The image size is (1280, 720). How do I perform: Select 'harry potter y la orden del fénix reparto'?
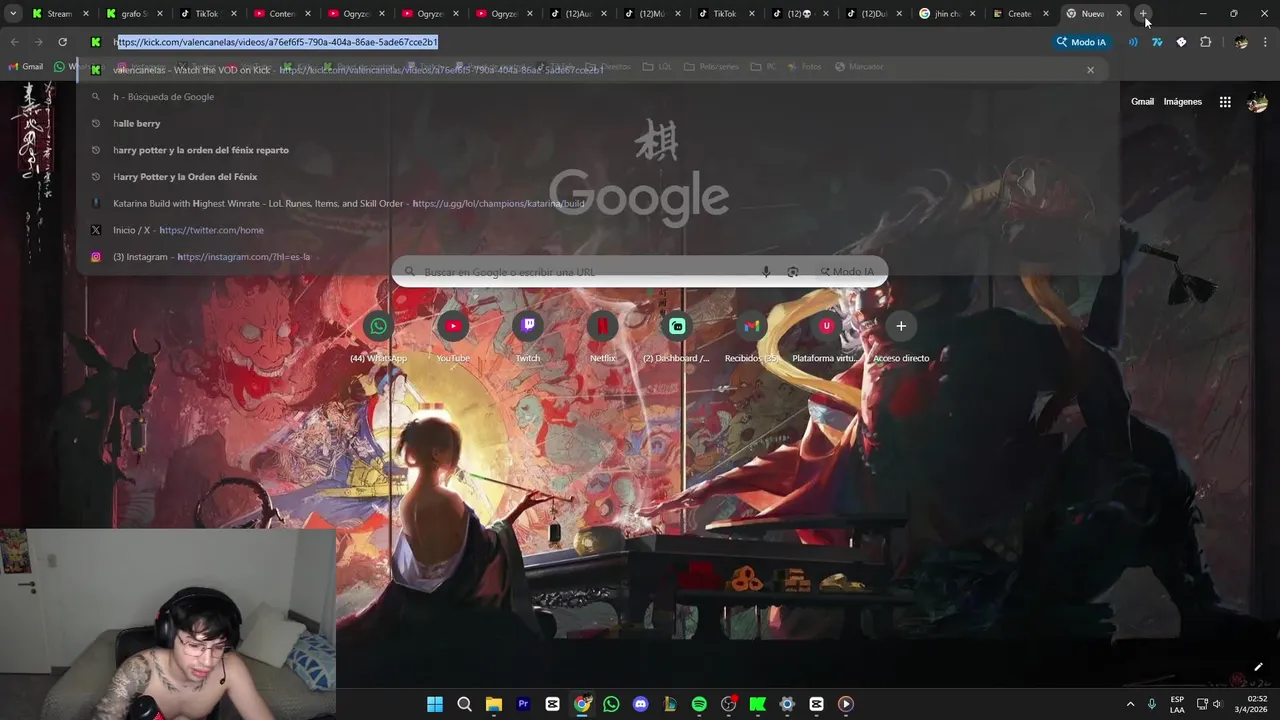(598, 150)
